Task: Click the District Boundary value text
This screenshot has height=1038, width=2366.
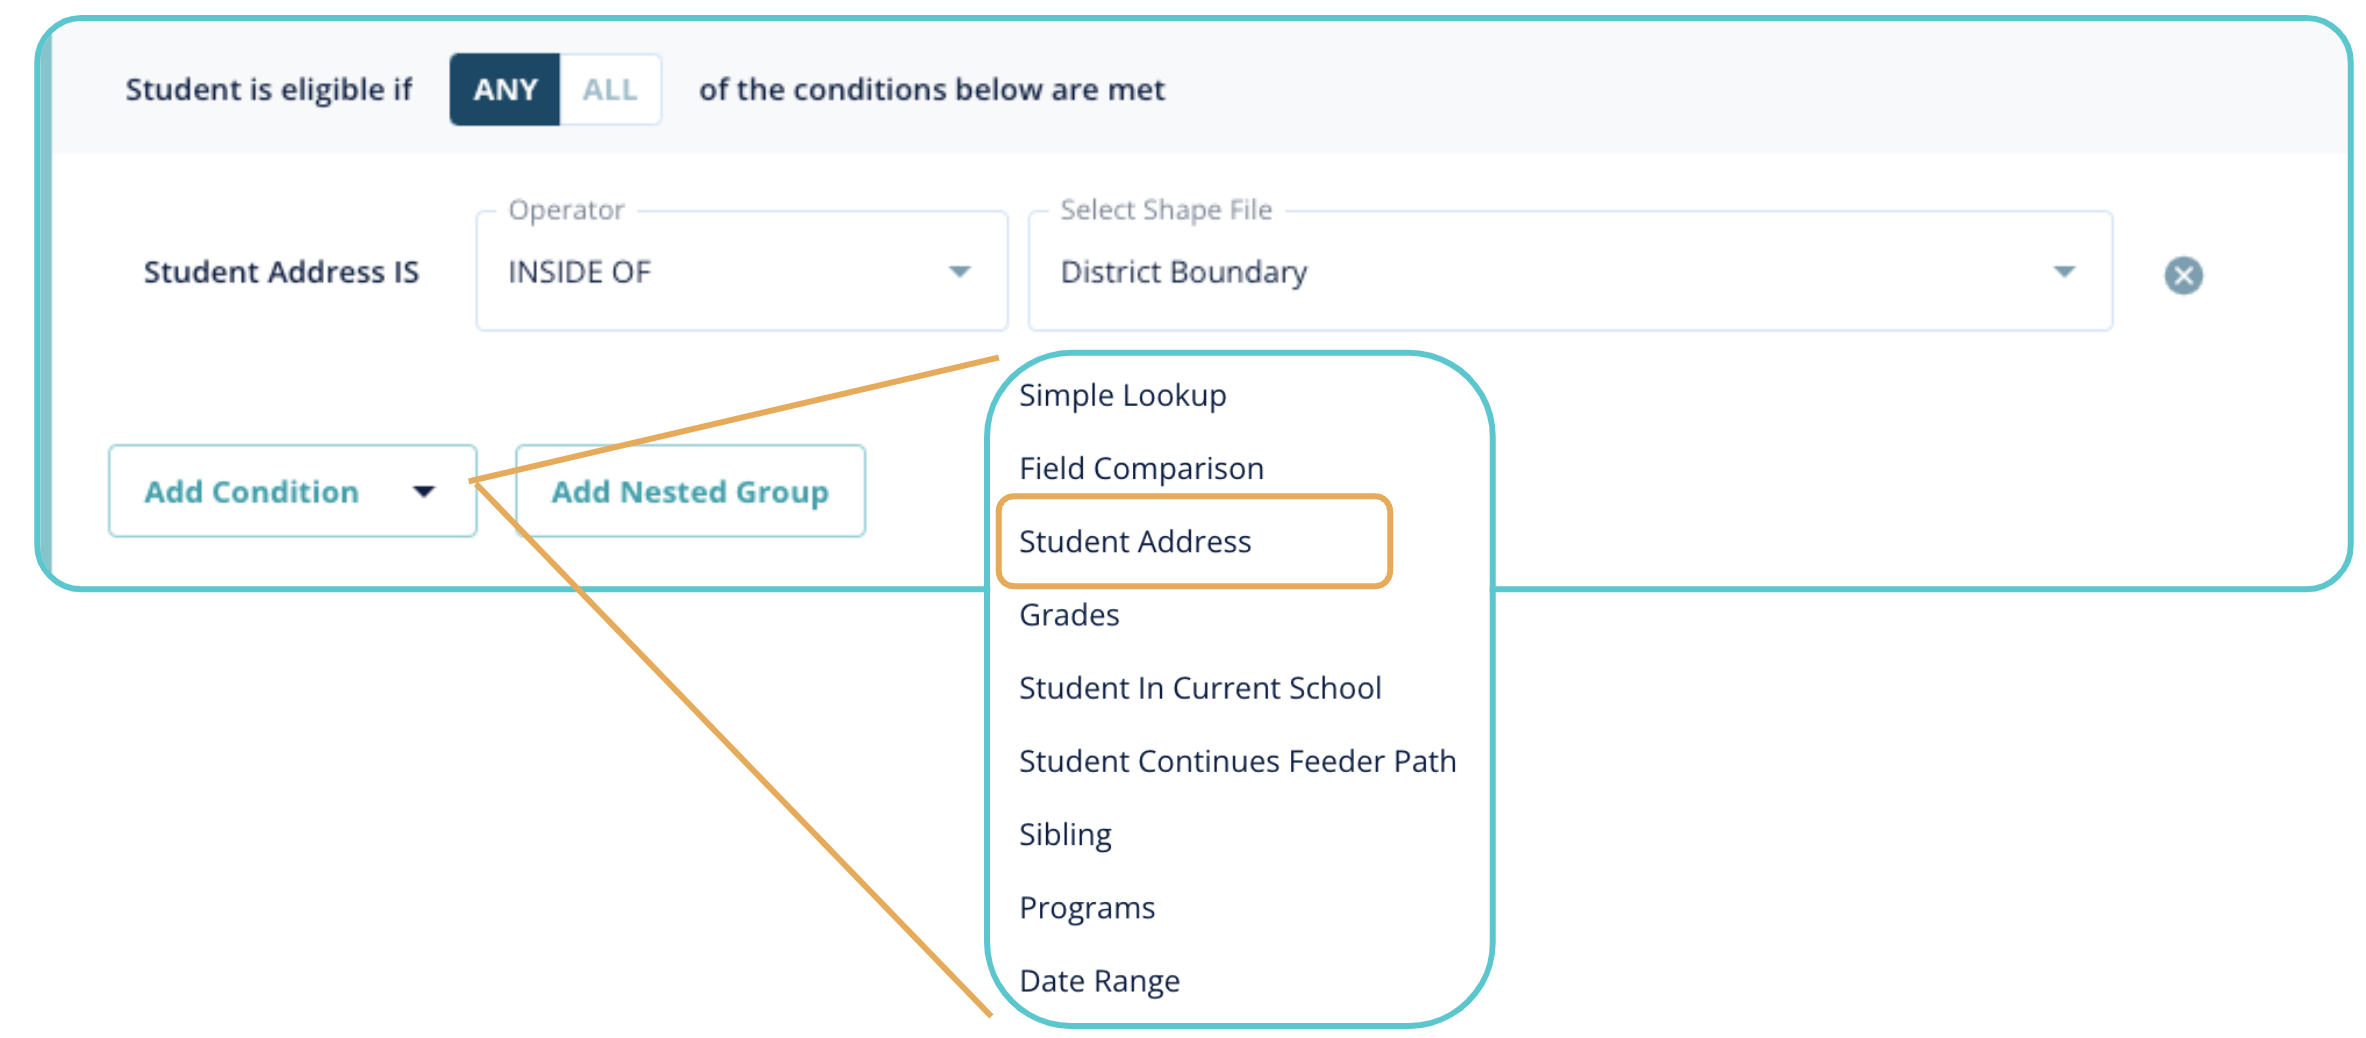Action: (1184, 272)
